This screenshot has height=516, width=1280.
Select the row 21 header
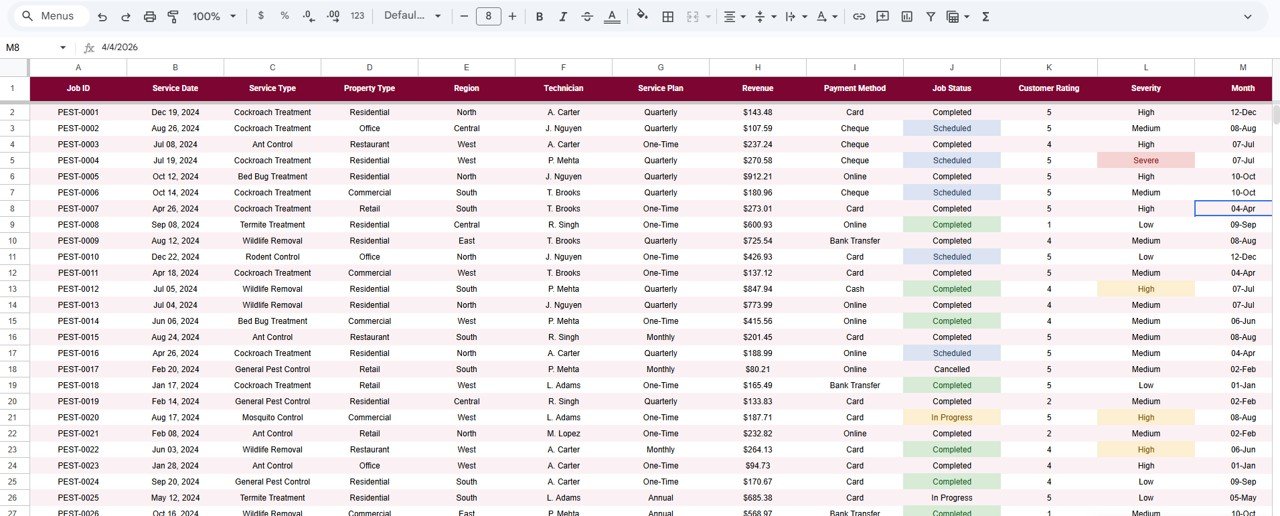coord(14,417)
